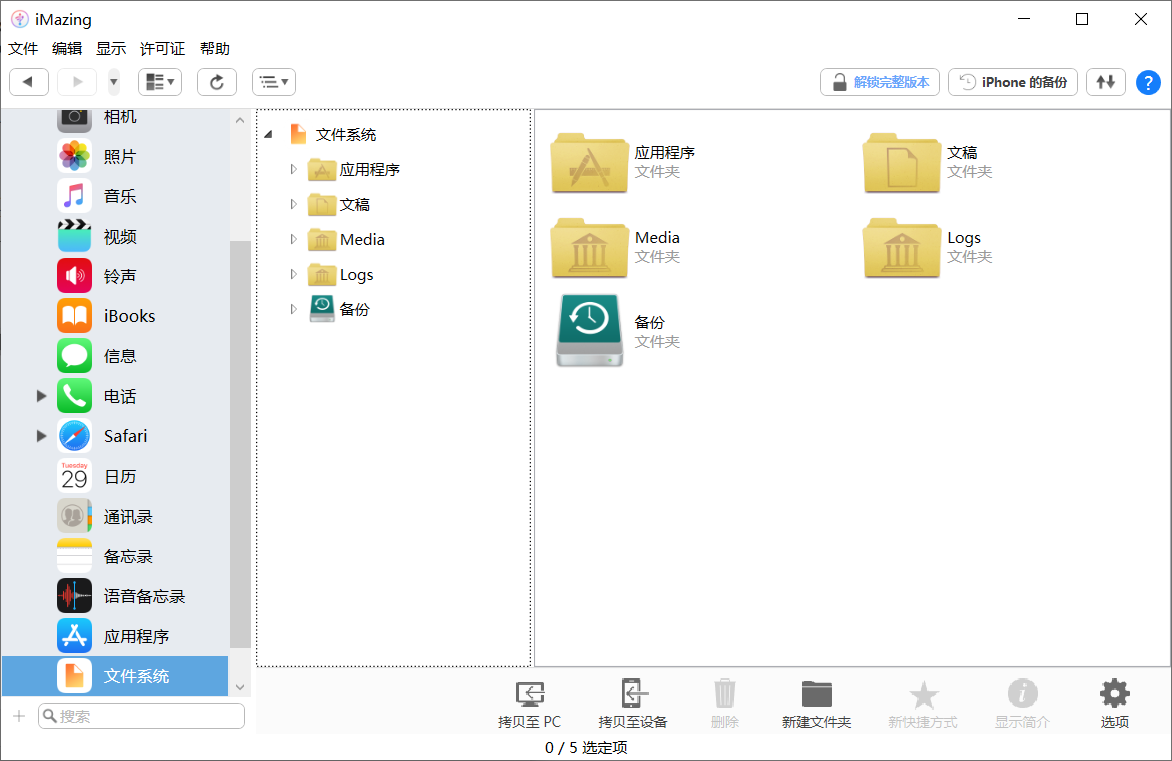Screen dimensions: 1172x761
Task: Click Copy to Device (拷贝至设备)
Action: tap(632, 703)
